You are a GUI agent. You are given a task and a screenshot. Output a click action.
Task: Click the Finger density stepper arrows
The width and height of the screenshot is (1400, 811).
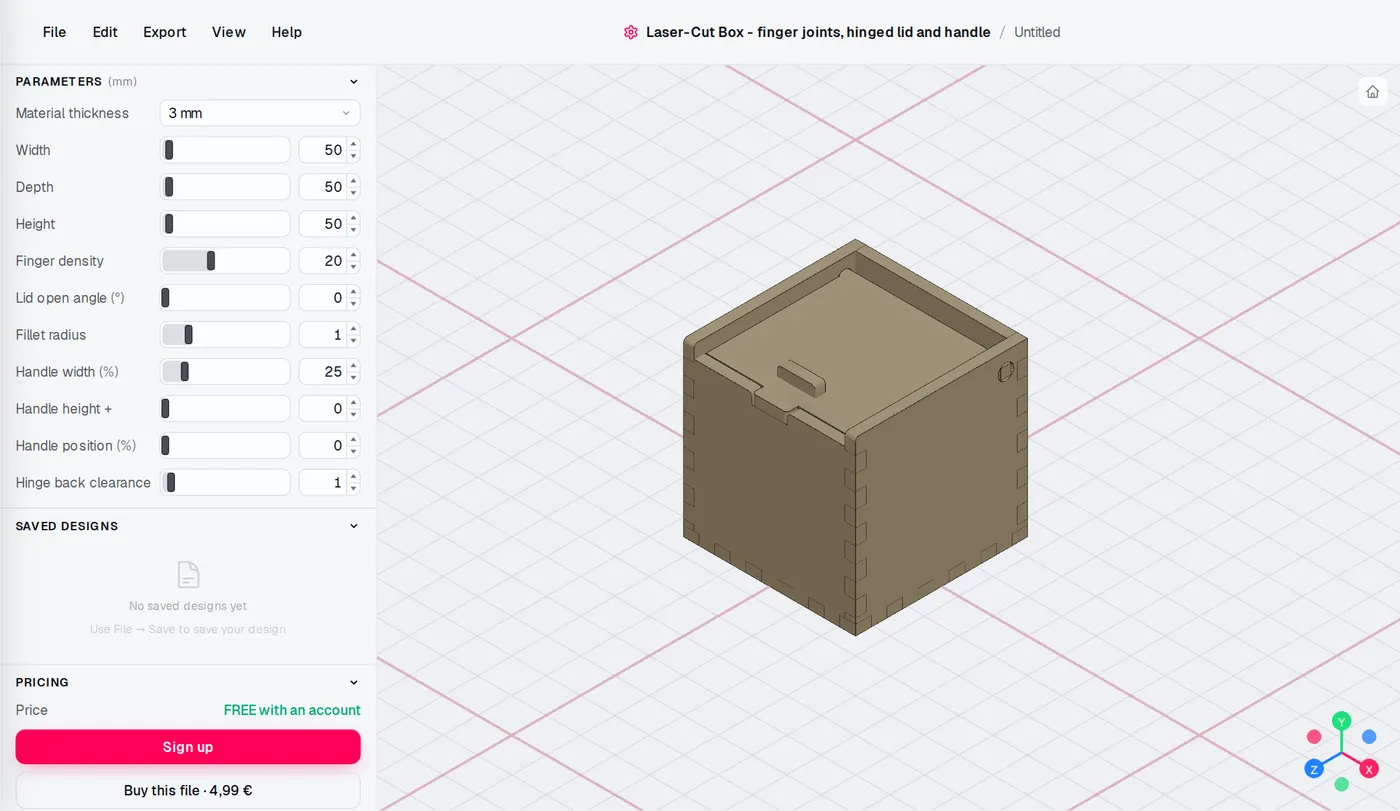tap(353, 261)
